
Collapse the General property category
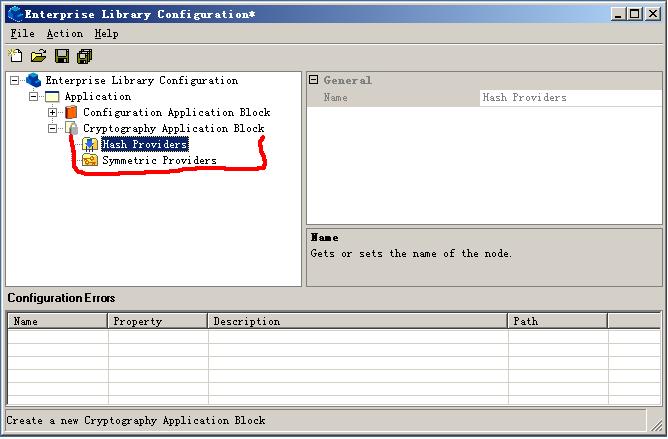pos(313,81)
